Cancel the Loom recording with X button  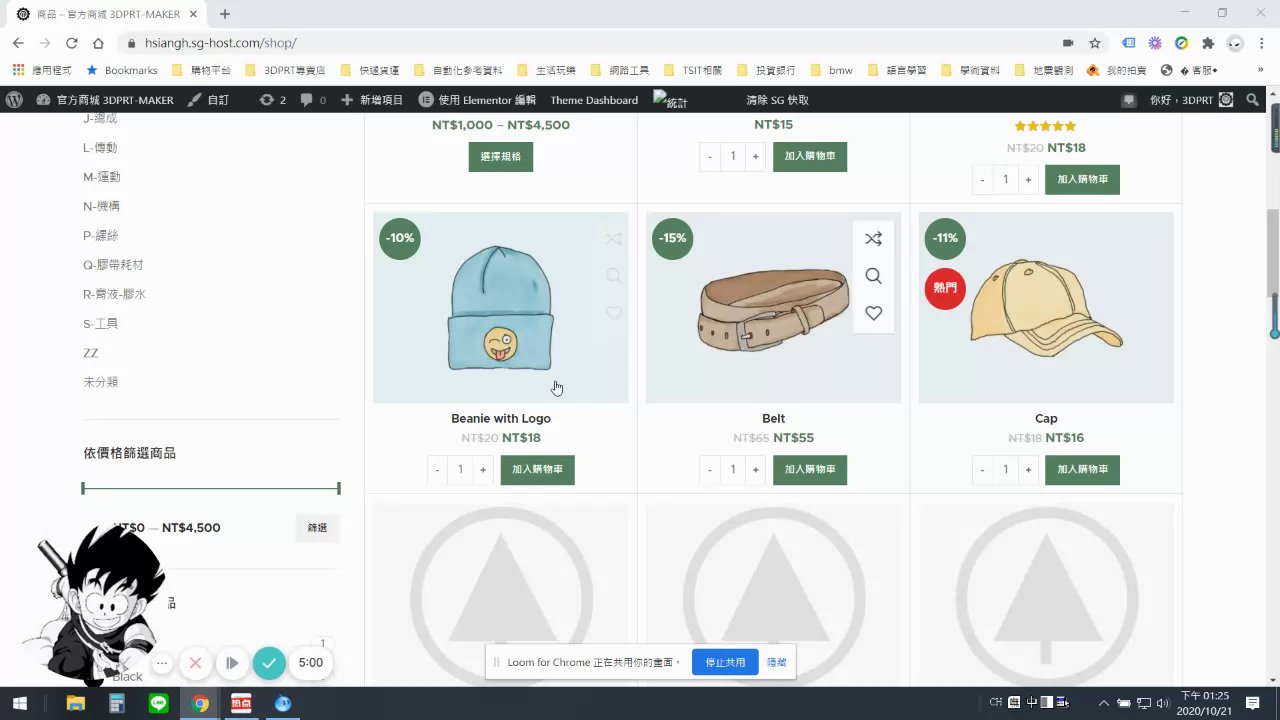pyautogui.click(x=196, y=662)
